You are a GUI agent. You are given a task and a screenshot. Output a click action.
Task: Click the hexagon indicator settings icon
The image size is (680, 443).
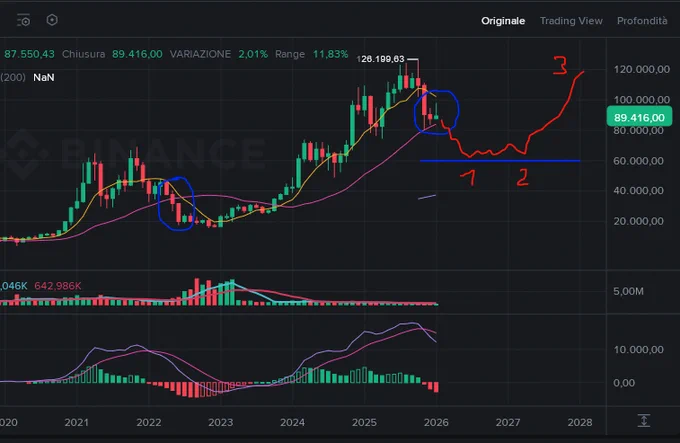pyautogui.click(x=52, y=20)
